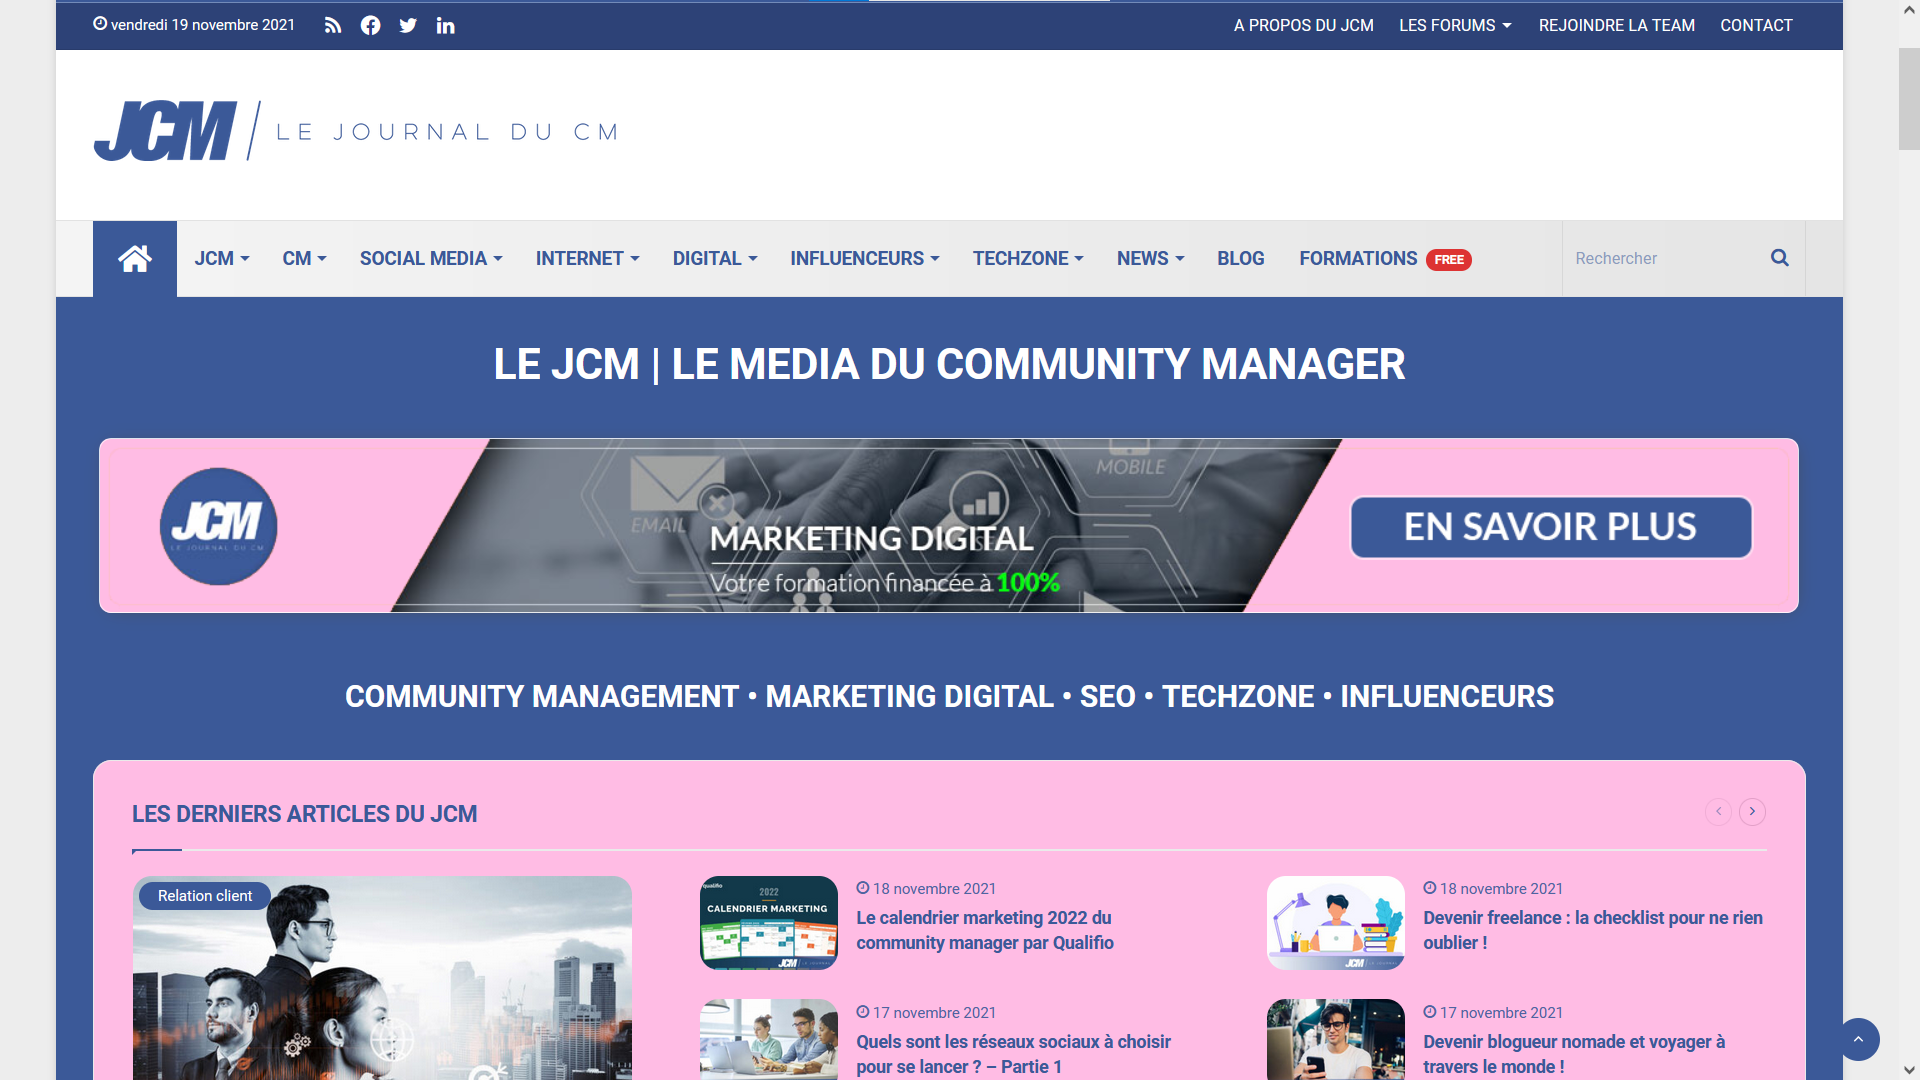Screen dimensions: 1920x1080
Task: Expand the JCM menu
Action: point(221,258)
